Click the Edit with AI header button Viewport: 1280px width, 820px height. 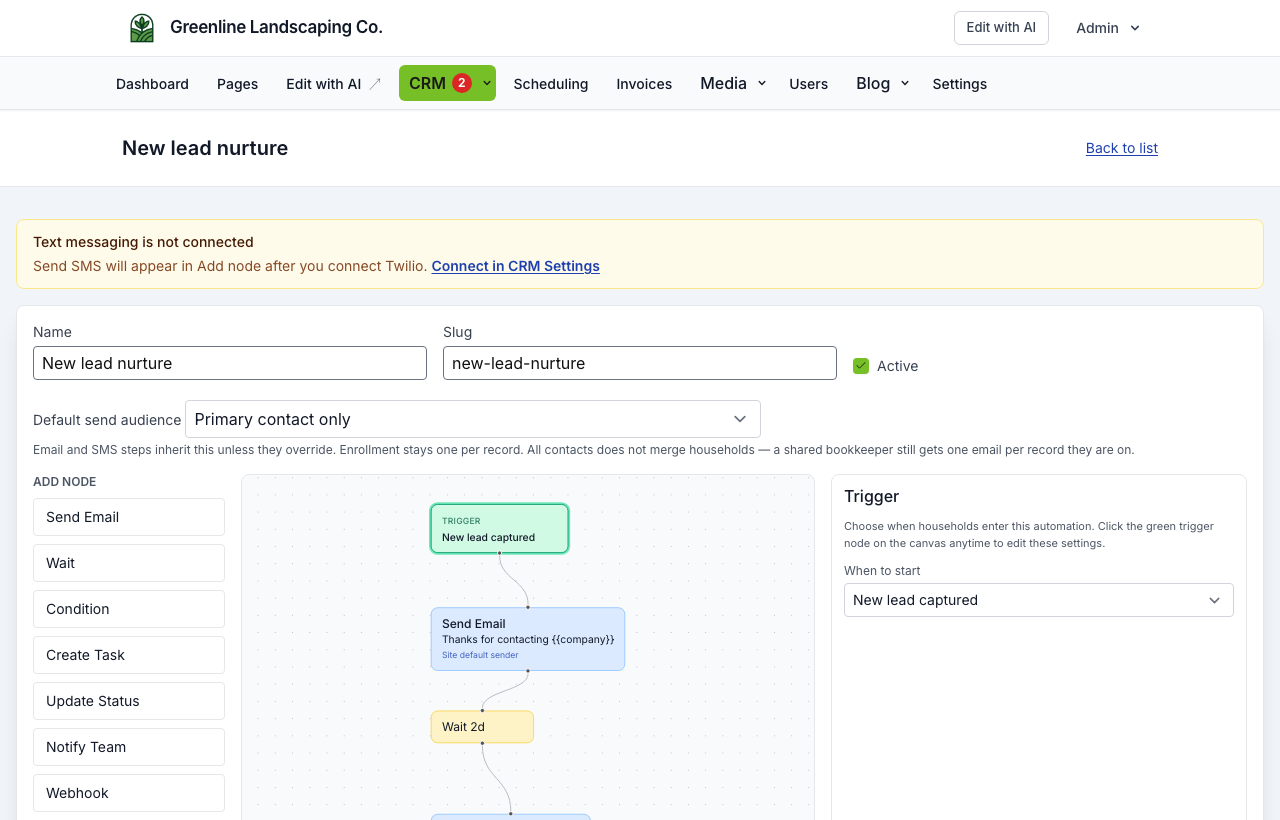click(1001, 28)
